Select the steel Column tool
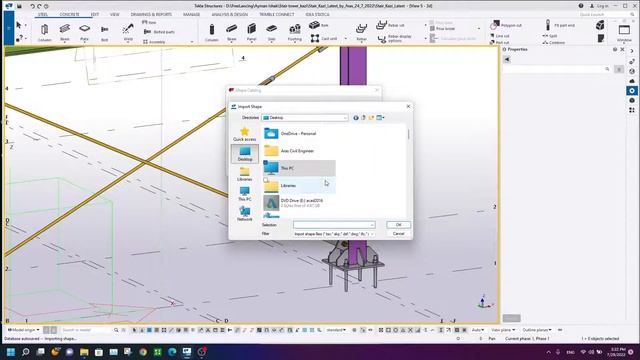 click(44, 32)
